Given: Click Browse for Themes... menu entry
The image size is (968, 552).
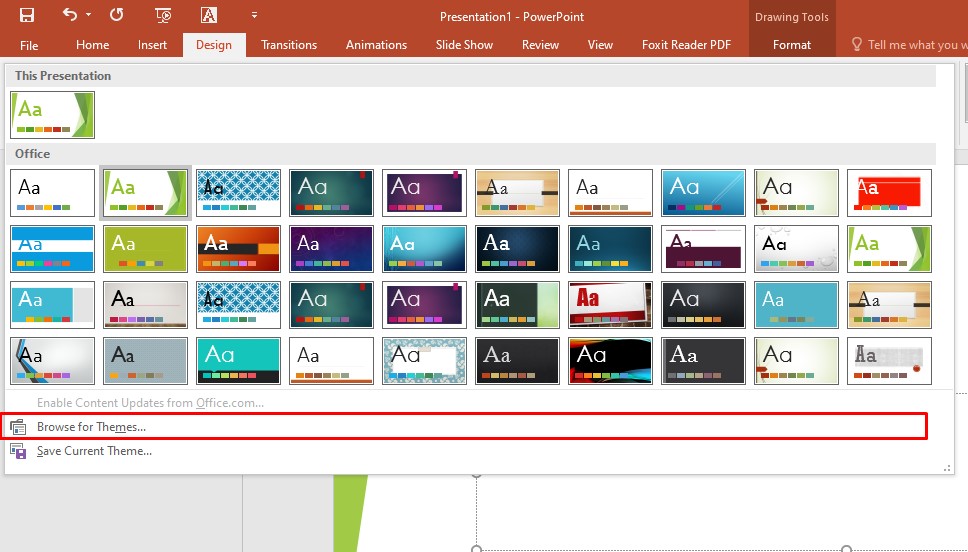Looking at the screenshot, I should [x=464, y=427].
